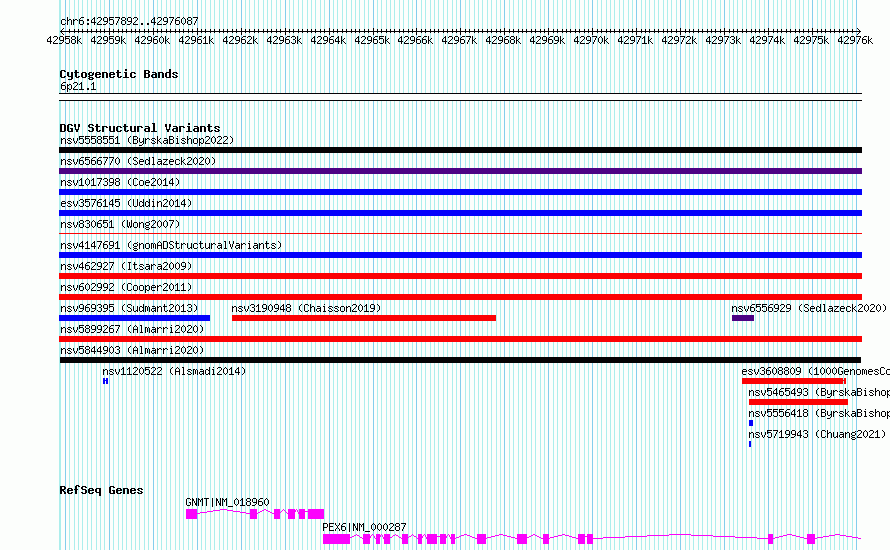Open the nsv5556418 variant label
Image resolution: width=890 pixels, height=550 pixels.
pyautogui.click(x=818, y=413)
